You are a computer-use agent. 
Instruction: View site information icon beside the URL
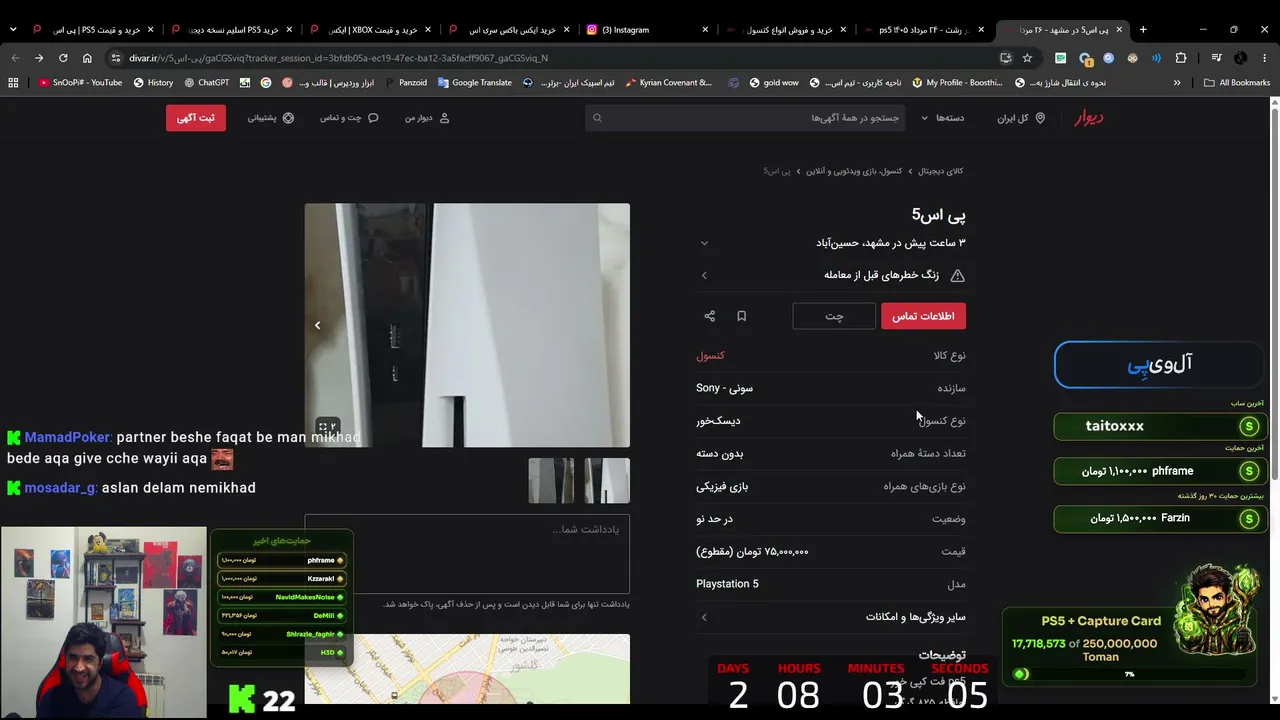(x=116, y=58)
